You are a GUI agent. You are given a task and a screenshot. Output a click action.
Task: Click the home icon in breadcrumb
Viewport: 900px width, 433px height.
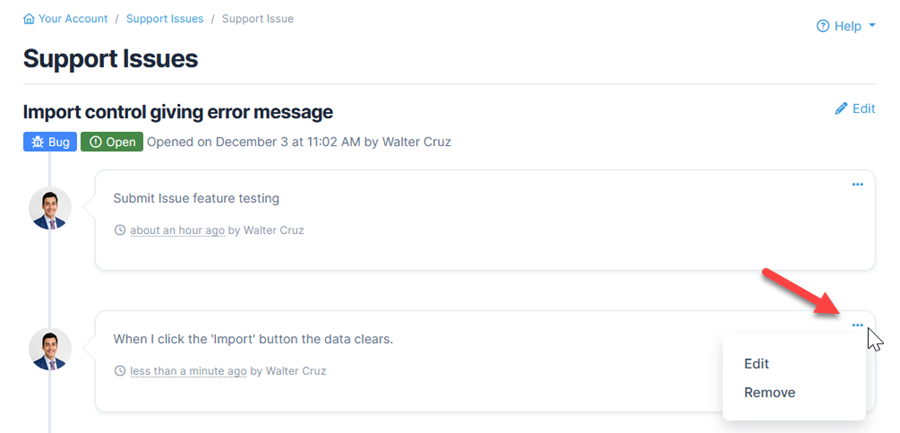tap(29, 19)
